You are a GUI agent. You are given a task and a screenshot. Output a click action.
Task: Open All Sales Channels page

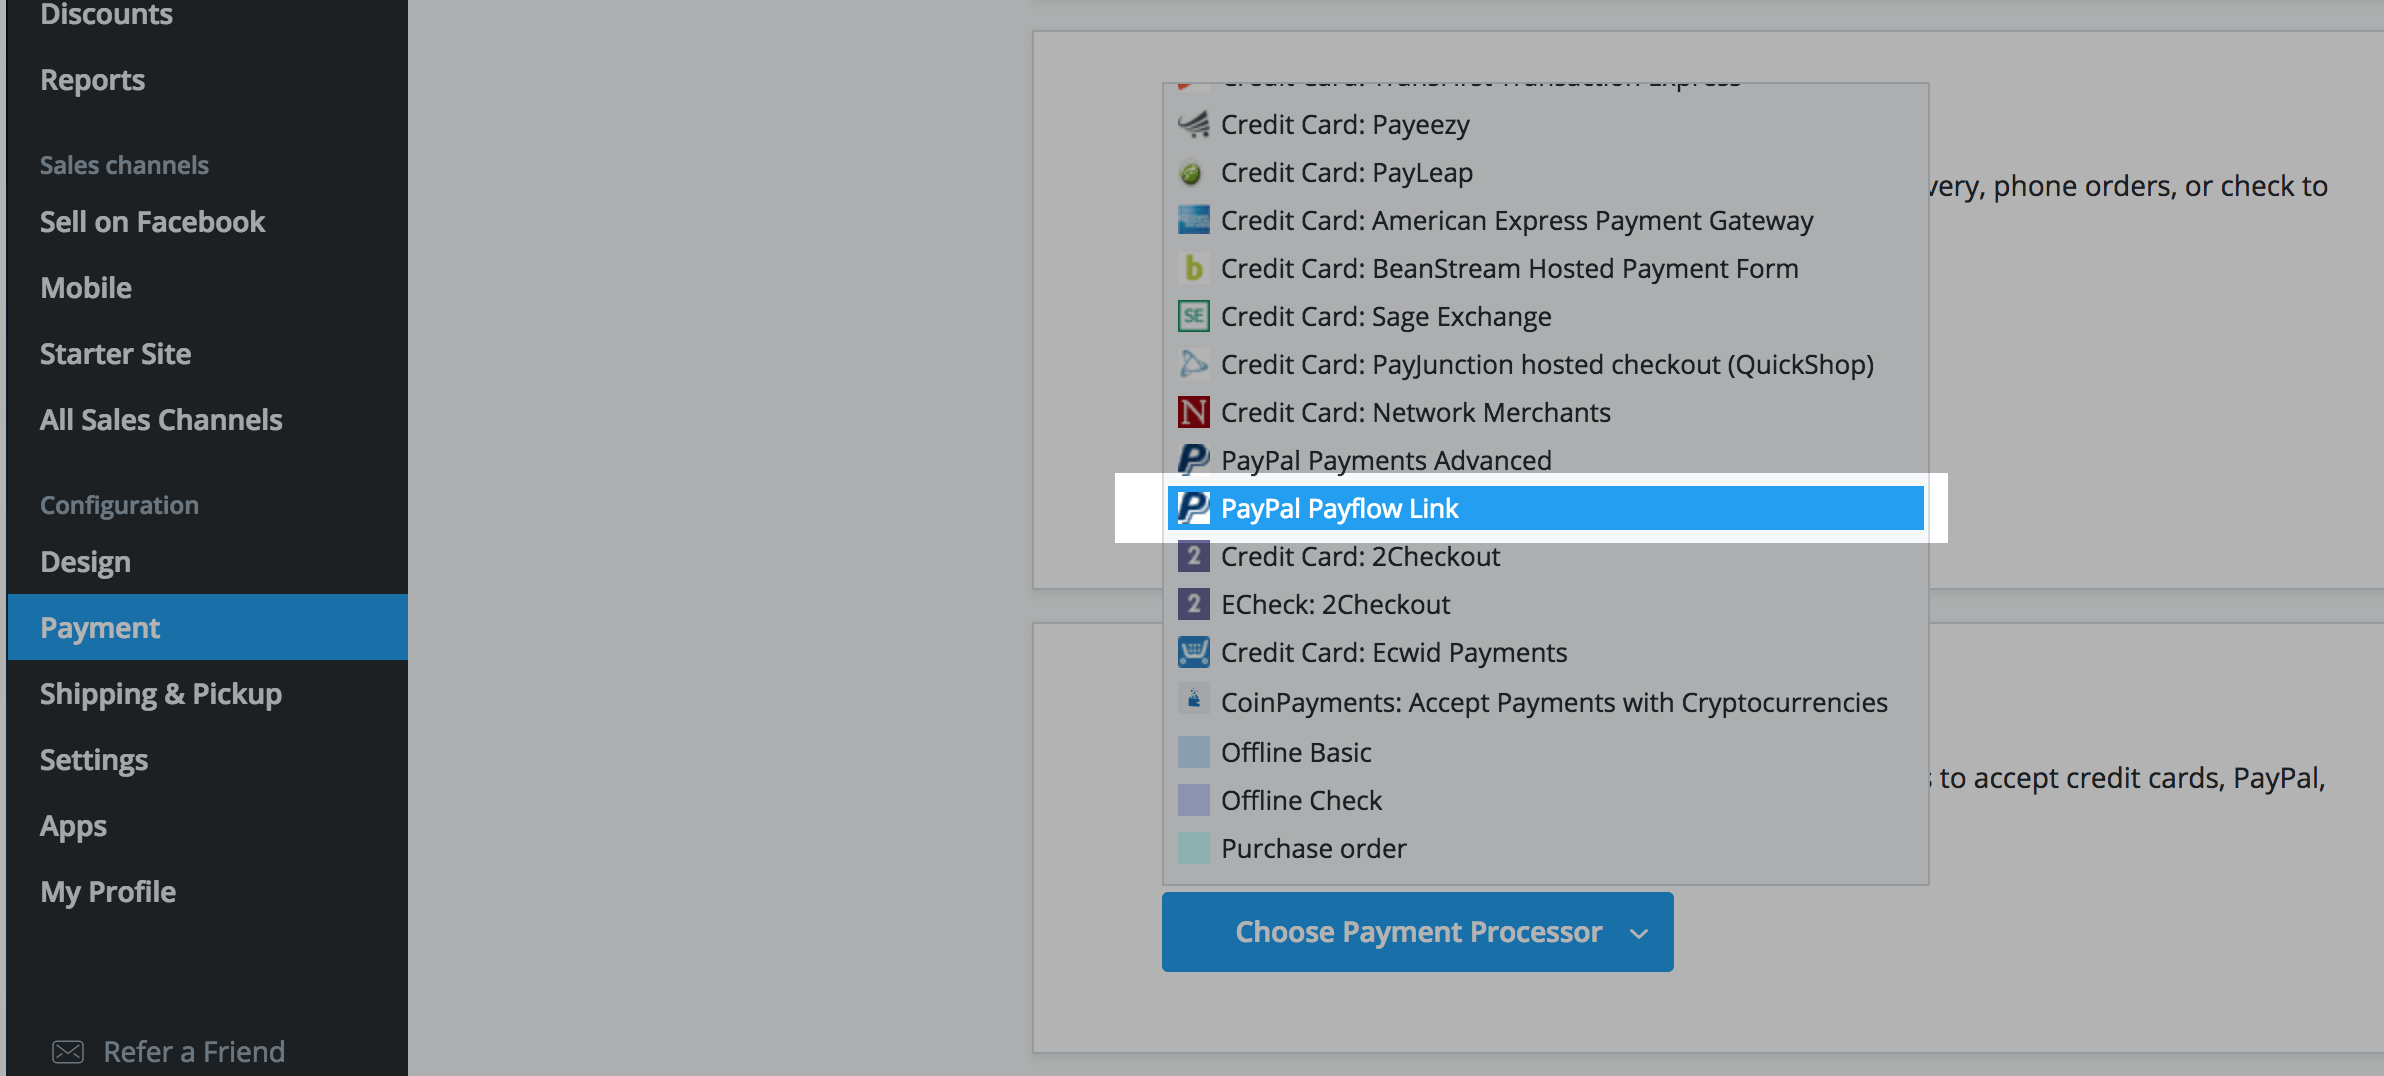pos(161,420)
